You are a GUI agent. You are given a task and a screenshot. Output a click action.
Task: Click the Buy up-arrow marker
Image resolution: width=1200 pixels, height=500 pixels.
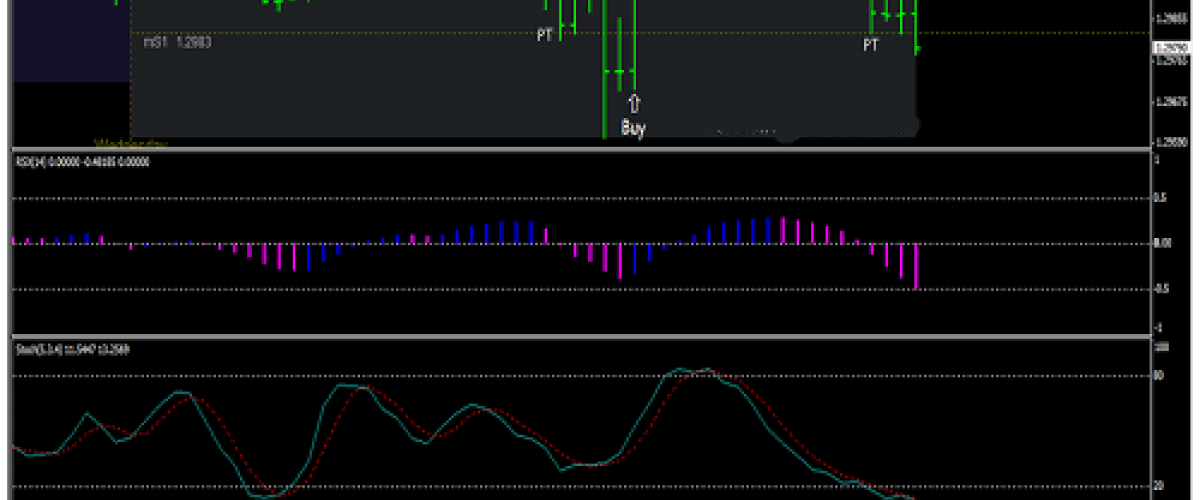click(x=634, y=103)
